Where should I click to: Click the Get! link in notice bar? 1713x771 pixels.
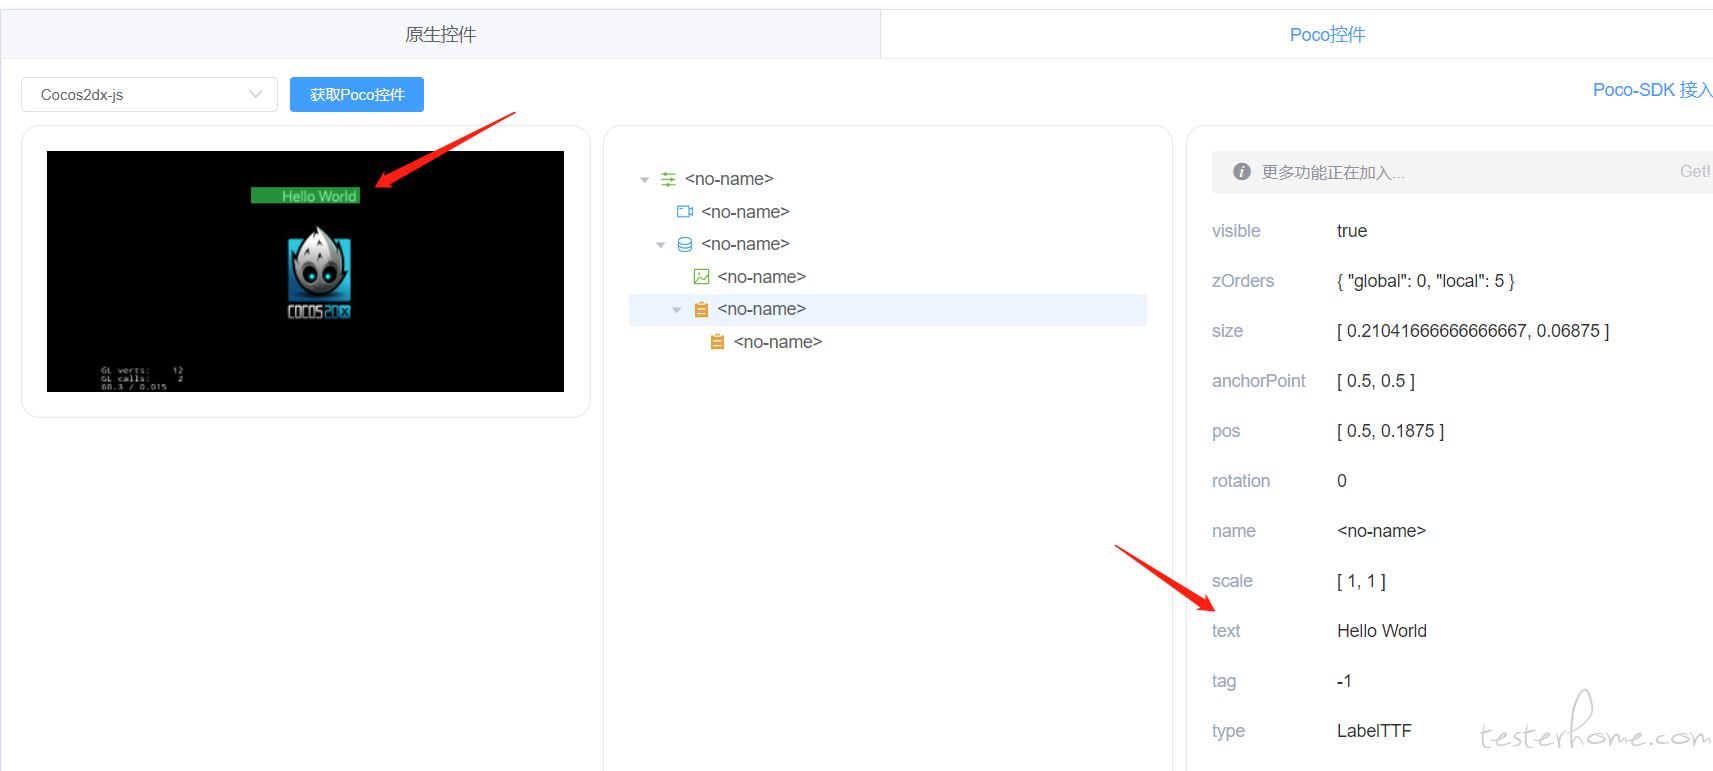tap(1695, 172)
